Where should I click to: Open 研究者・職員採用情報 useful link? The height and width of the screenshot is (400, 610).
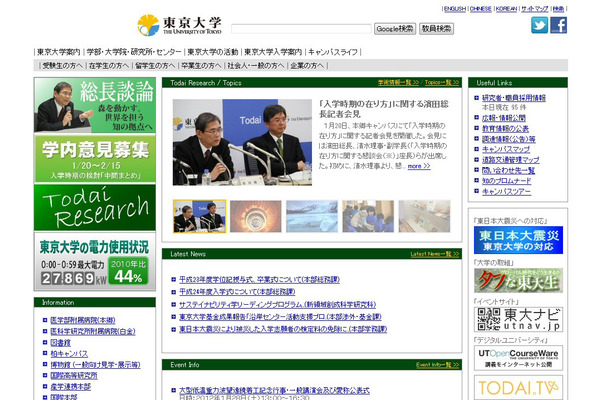click(514, 98)
